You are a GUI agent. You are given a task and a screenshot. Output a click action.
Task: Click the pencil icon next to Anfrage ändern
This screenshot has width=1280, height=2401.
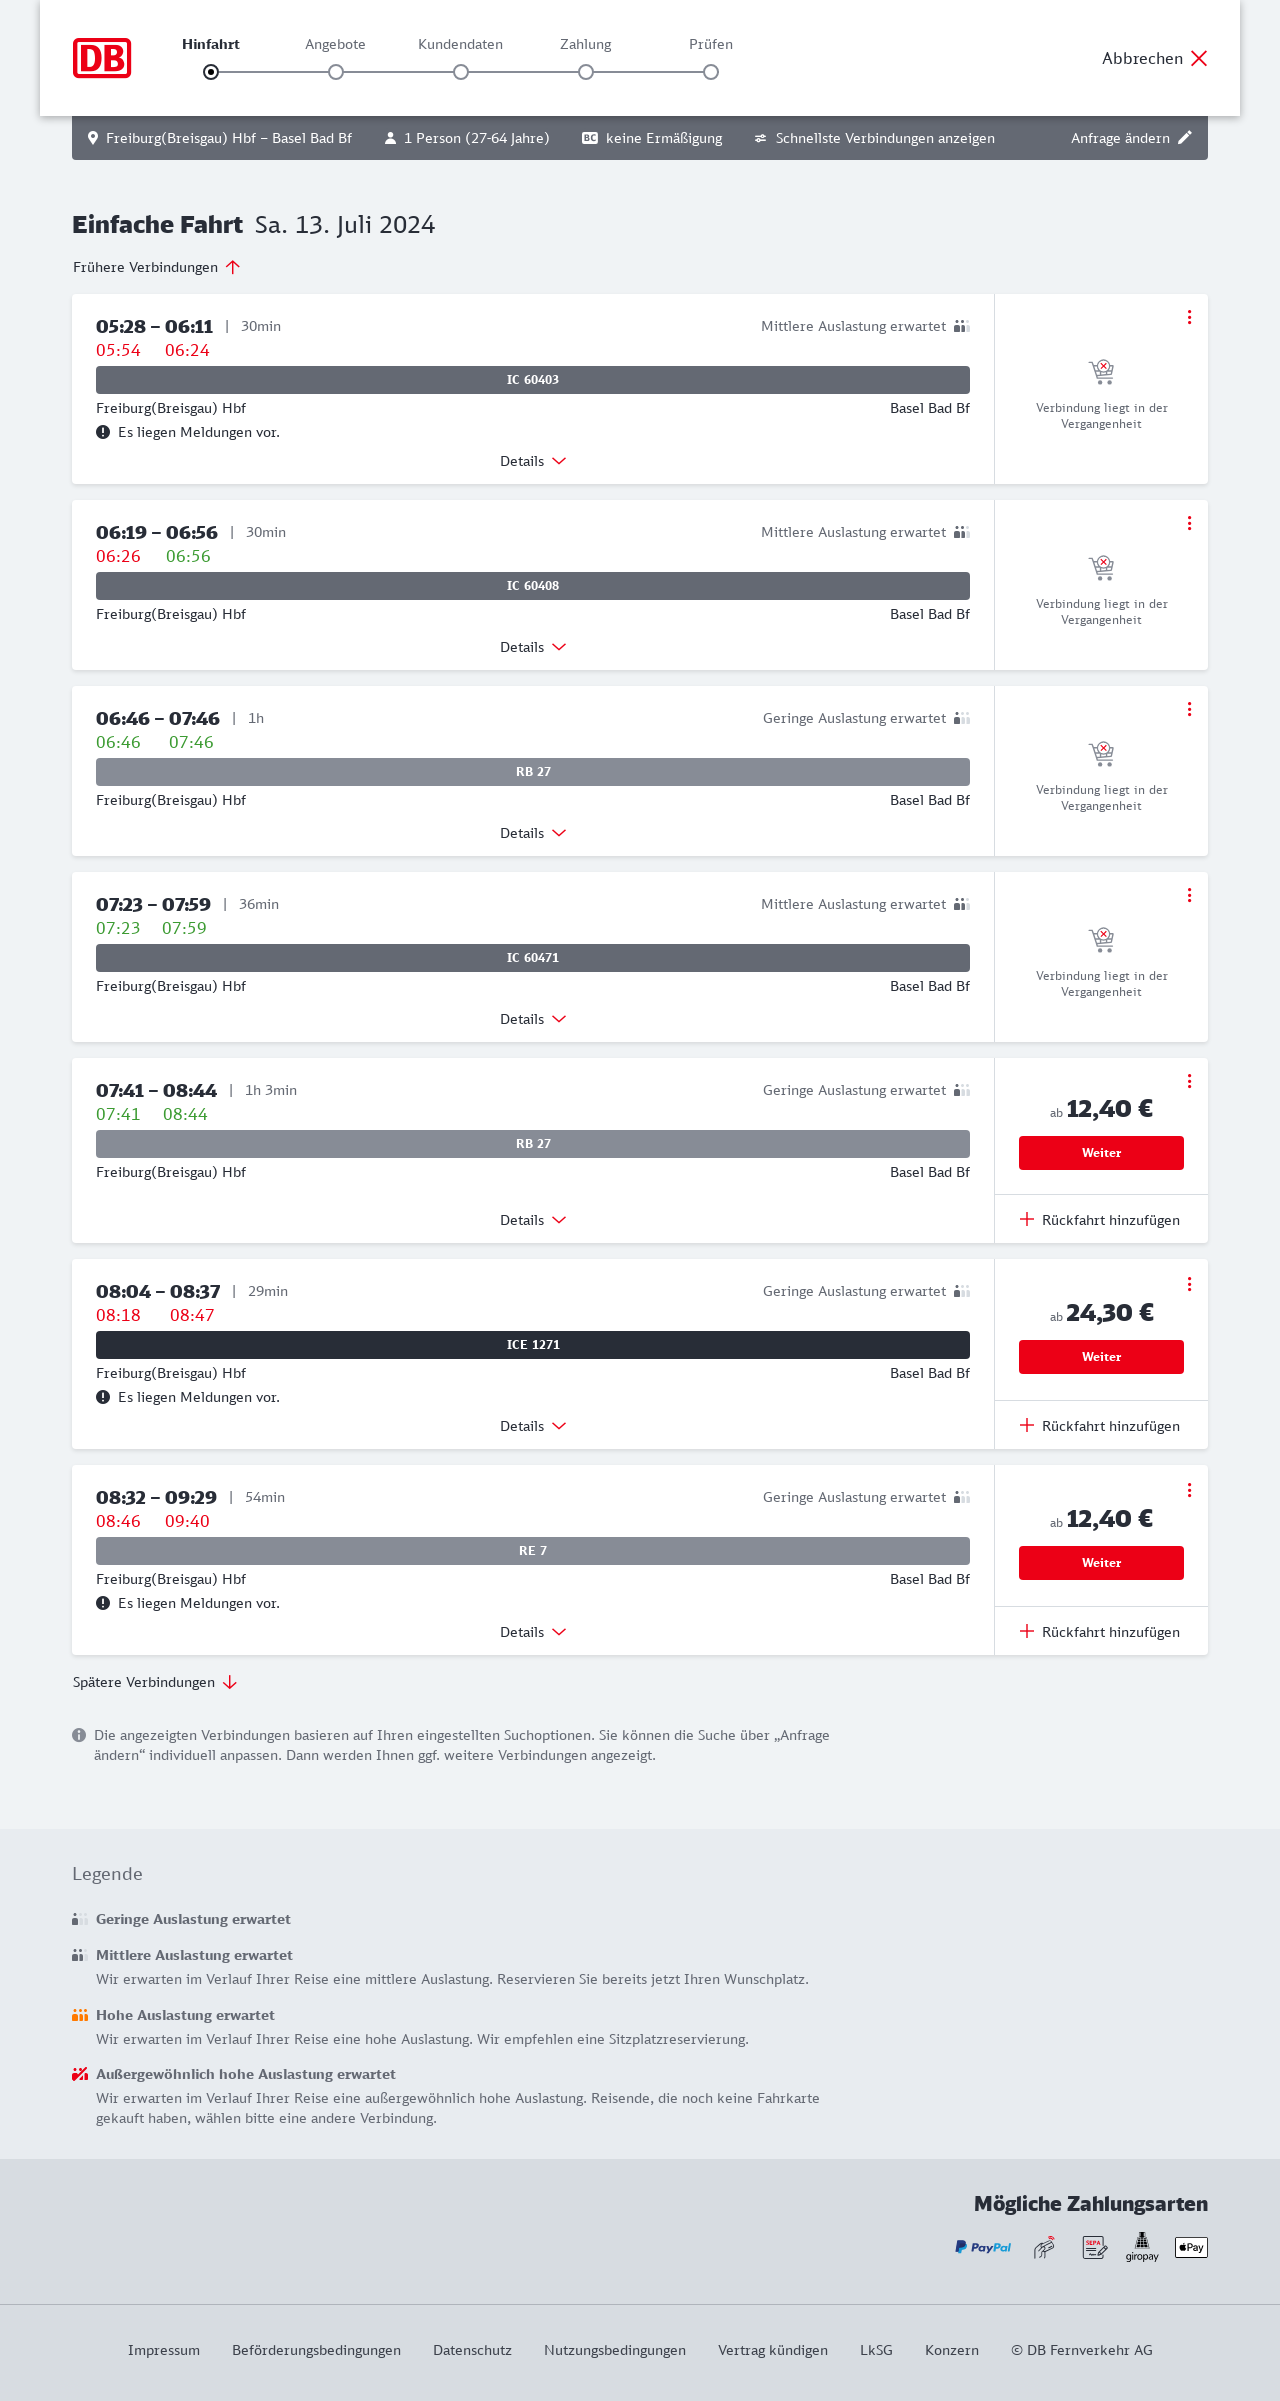pos(1185,138)
